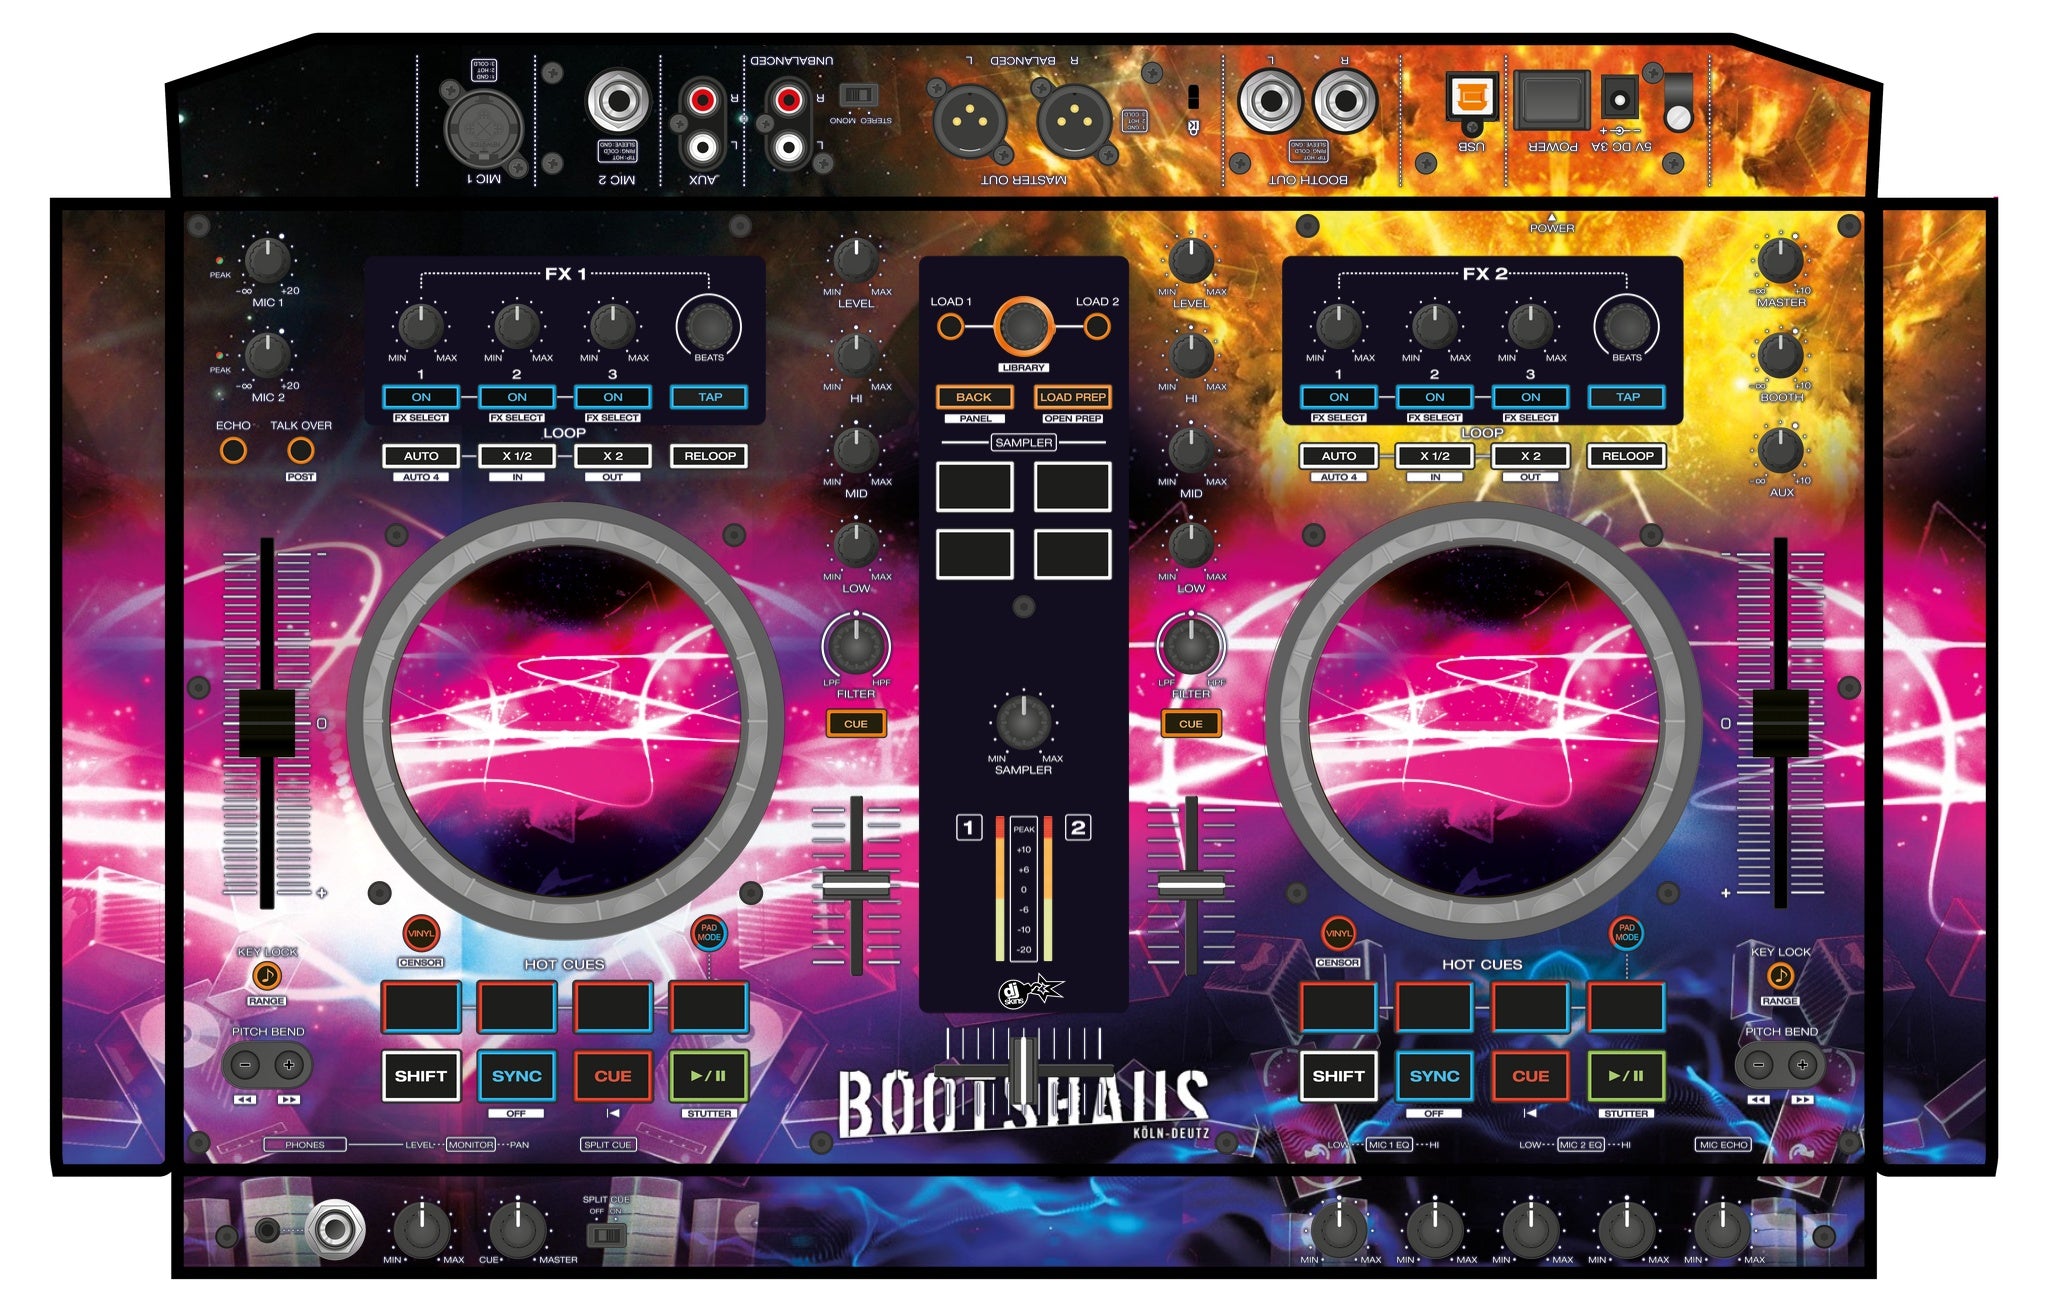Click deck 1 pitch fader handle
Viewport: 2048px width, 1311px height.
(267, 722)
